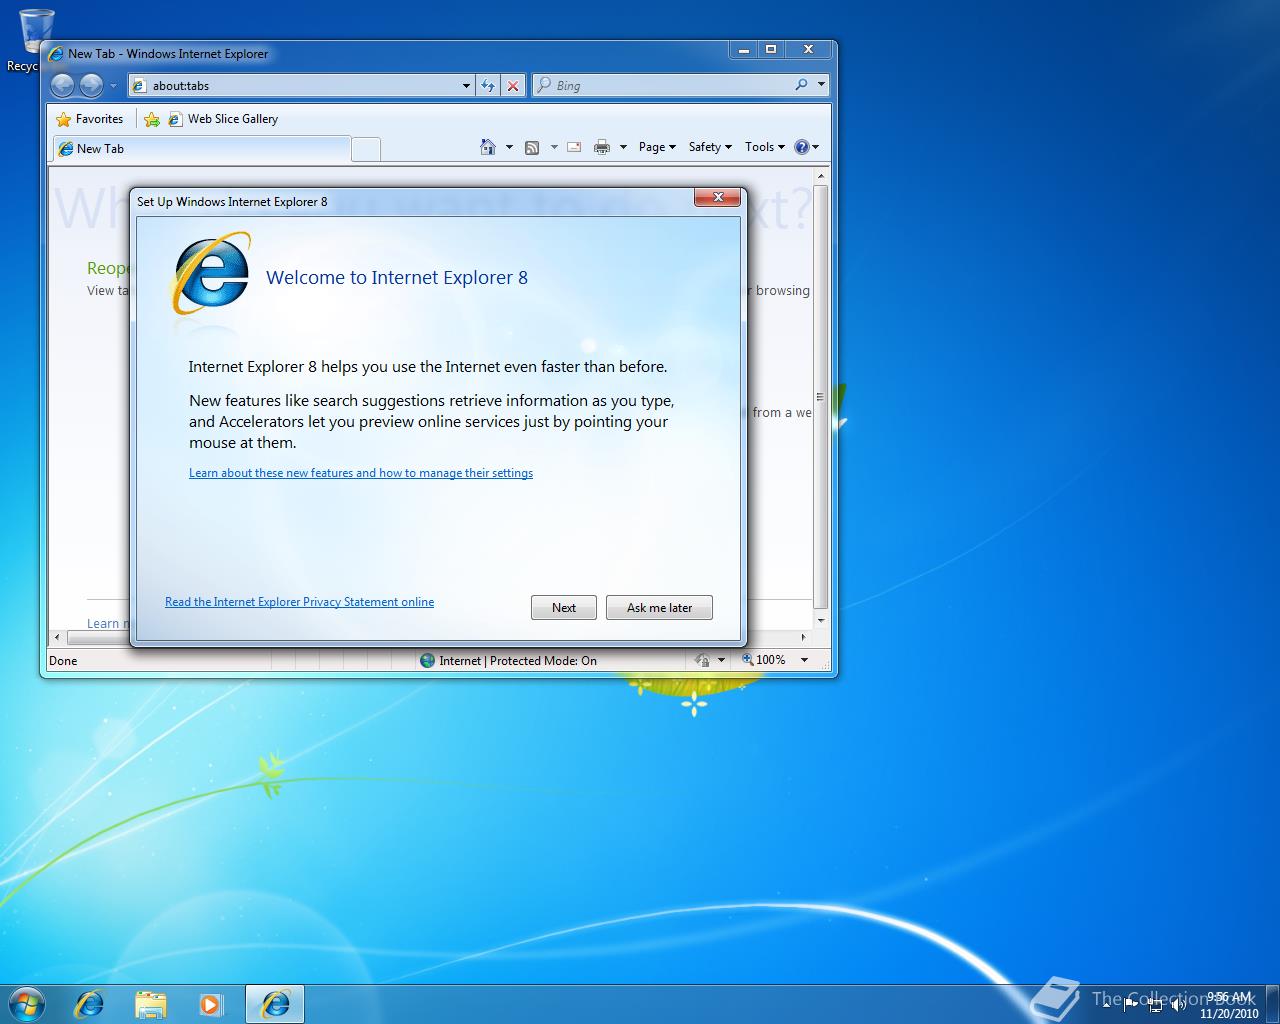
Task: Expand the address bar autocomplete dropdown
Action: point(466,86)
